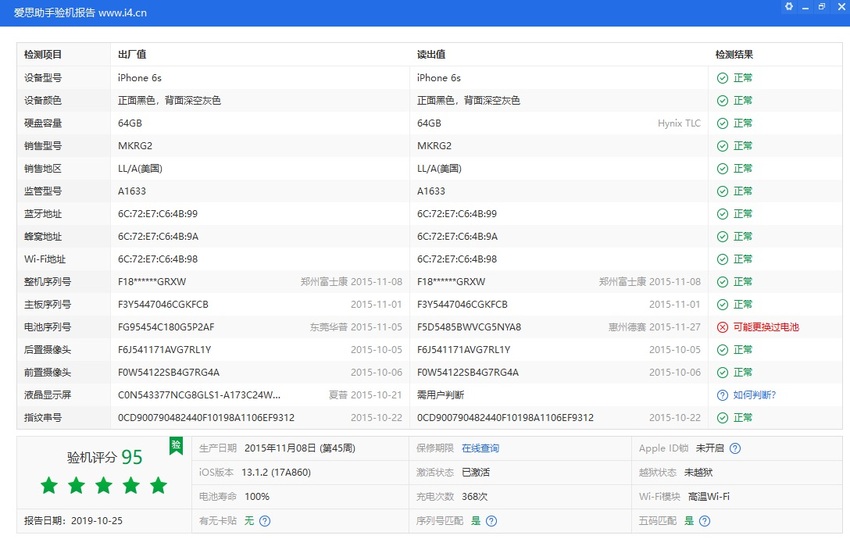Select the 未越狱 jailbreak status
The width and height of the screenshot is (850, 539).
698,473
